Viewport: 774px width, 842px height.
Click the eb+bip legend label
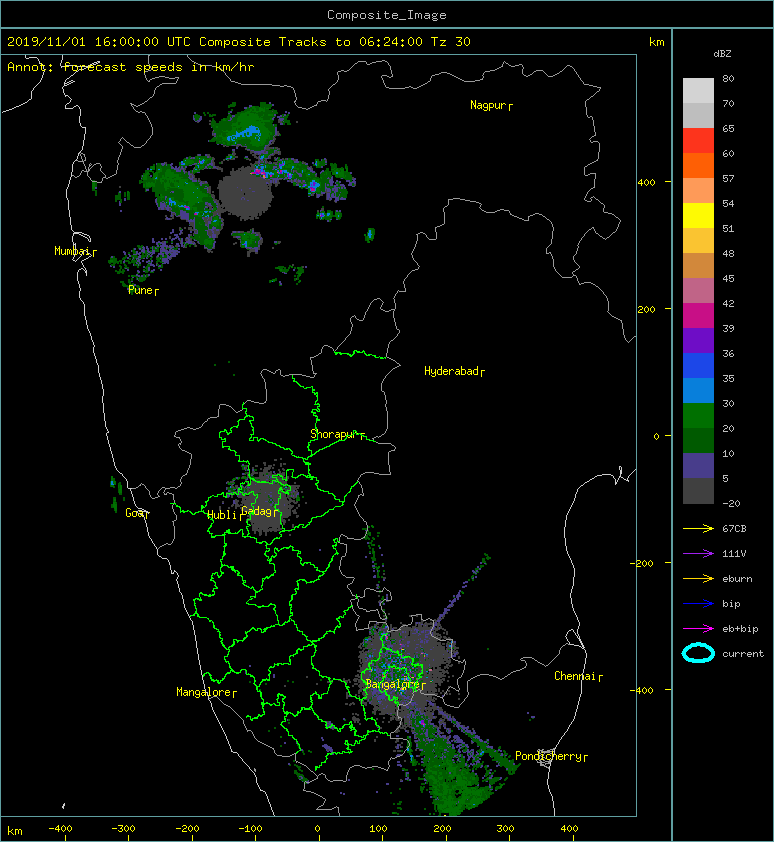click(x=740, y=628)
